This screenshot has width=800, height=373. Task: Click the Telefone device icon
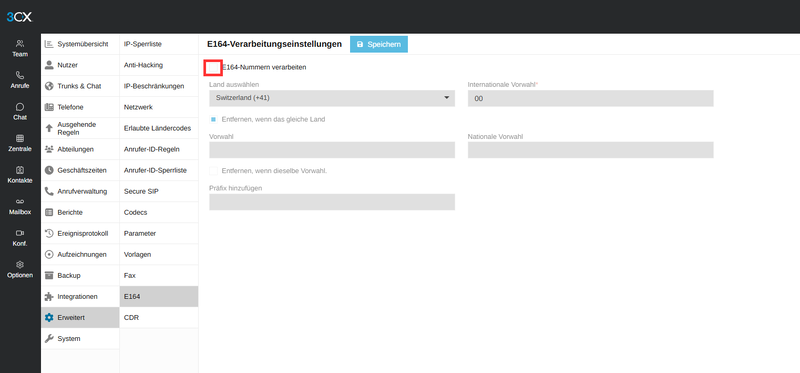point(49,107)
